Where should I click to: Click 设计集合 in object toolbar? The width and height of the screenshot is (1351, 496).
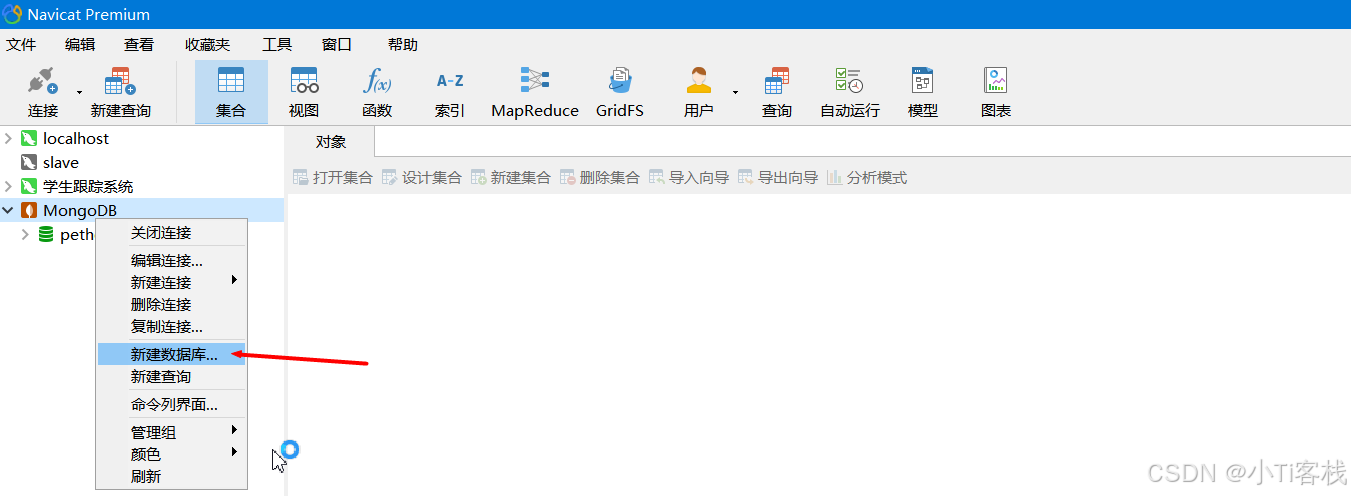click(421, 178)
